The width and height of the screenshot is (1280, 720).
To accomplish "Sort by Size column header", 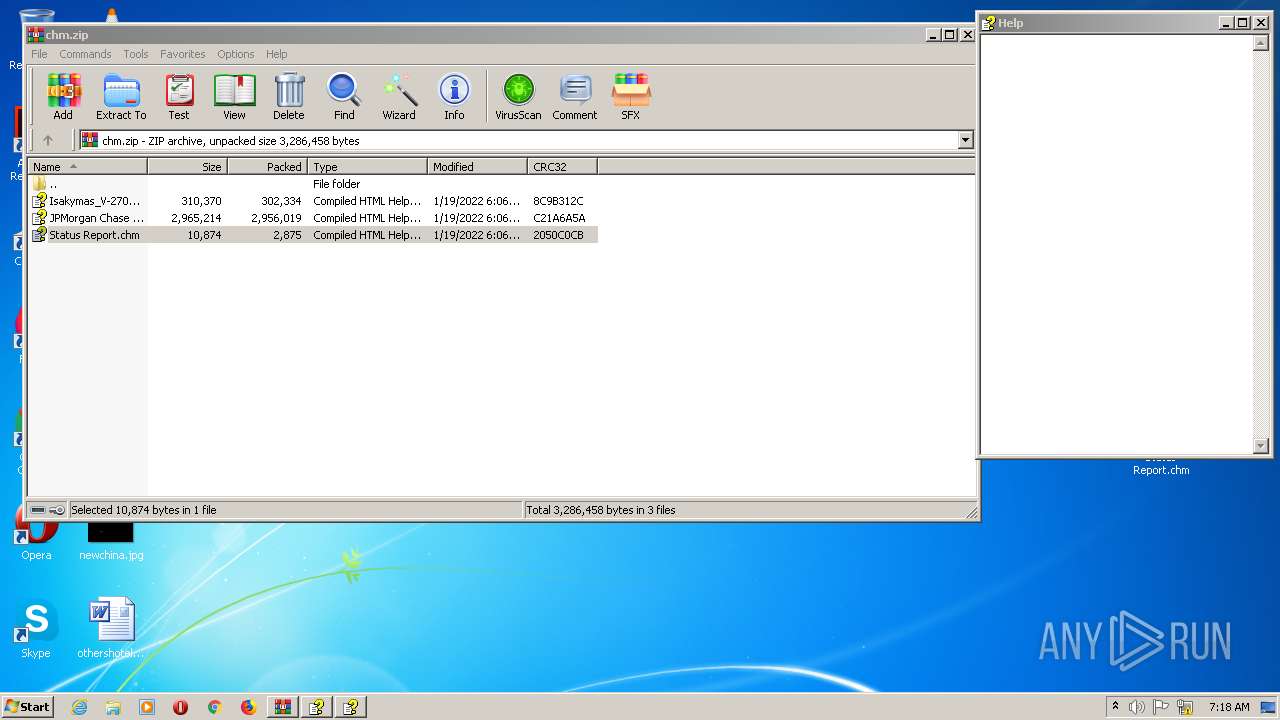I will (188, 167).
